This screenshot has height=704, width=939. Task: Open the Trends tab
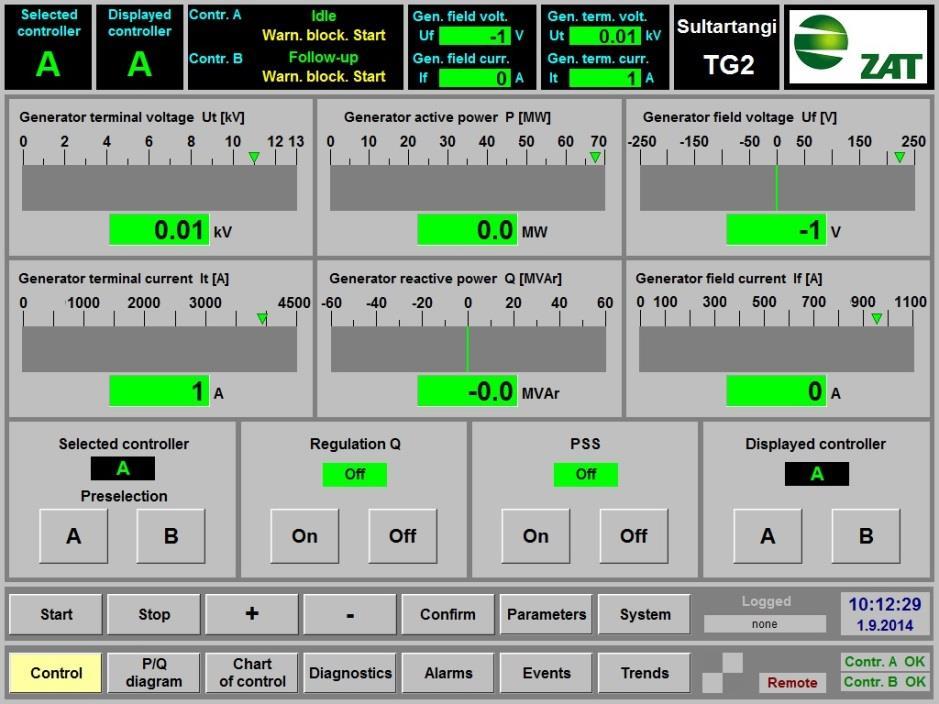pos(644,673)
